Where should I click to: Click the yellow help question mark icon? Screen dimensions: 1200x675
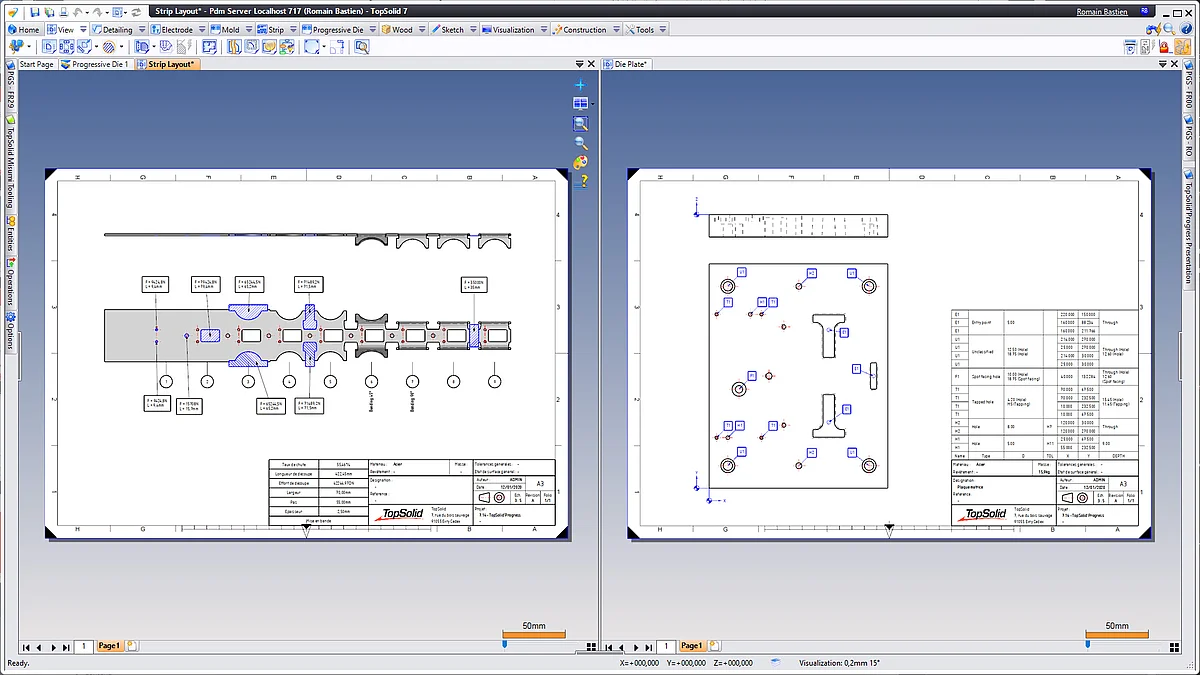[583, 181]
